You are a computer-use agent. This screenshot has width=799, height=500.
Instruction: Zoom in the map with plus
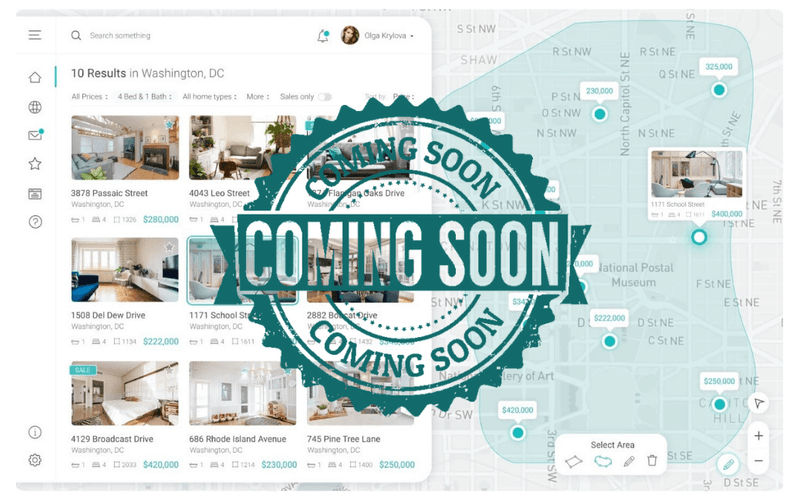pyautogui.click(x=759, y=436)
